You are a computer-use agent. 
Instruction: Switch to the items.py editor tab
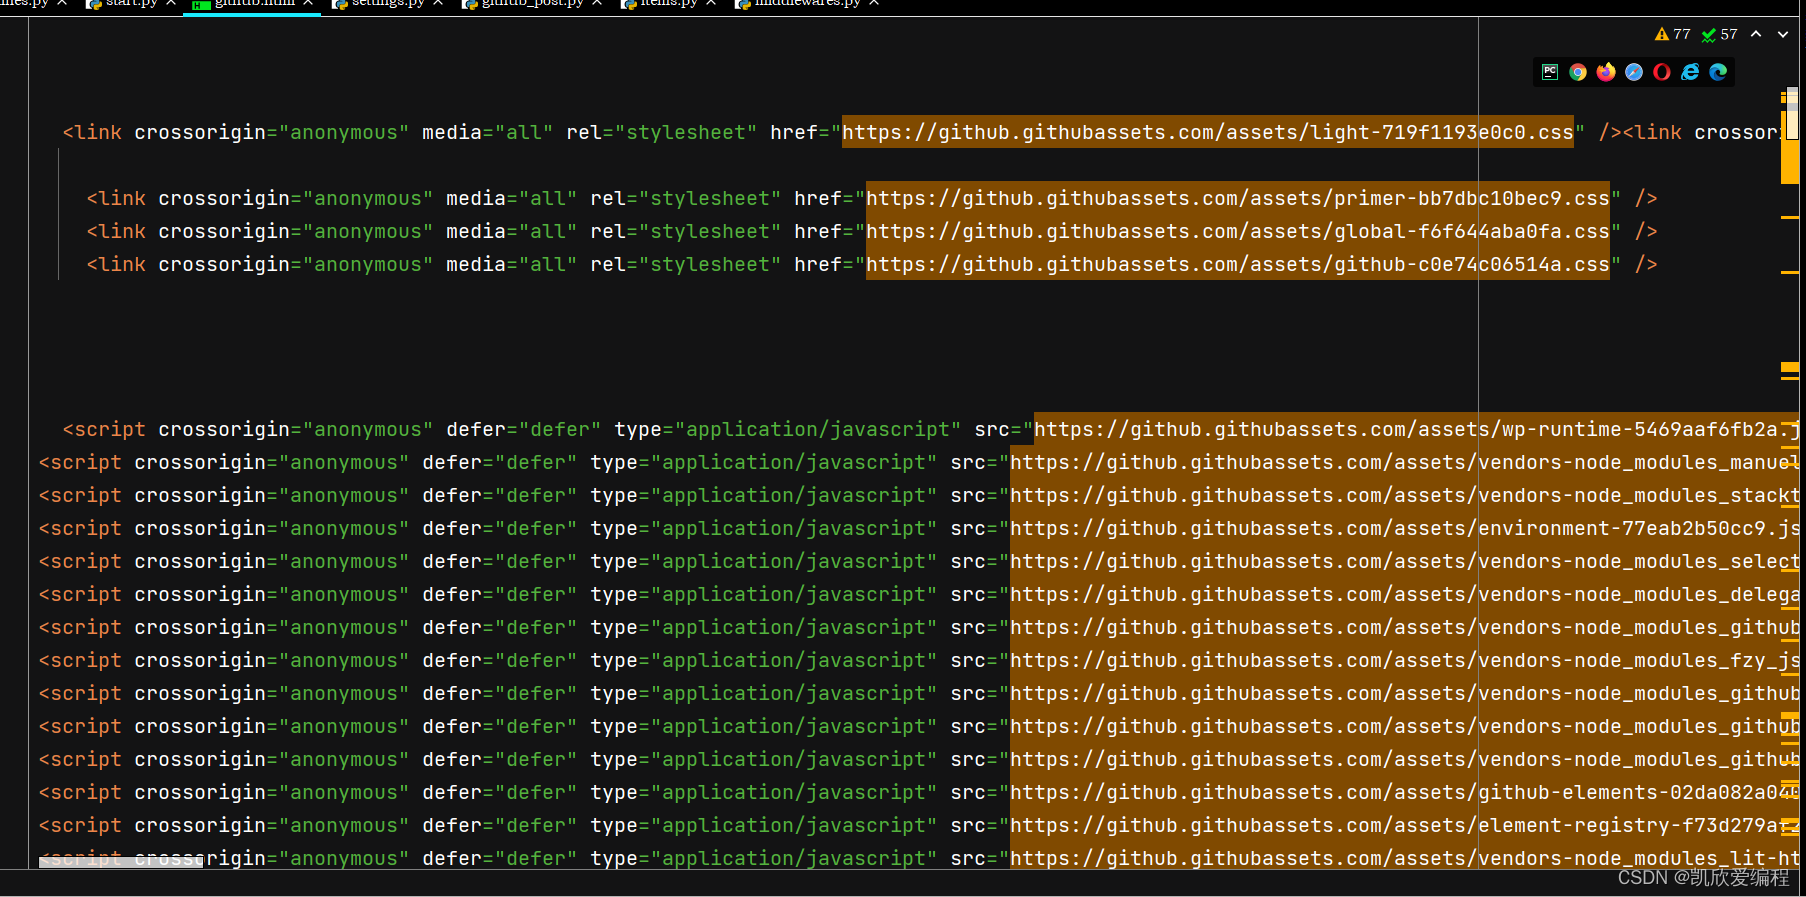pyautogui.click(x=668, y=4)
